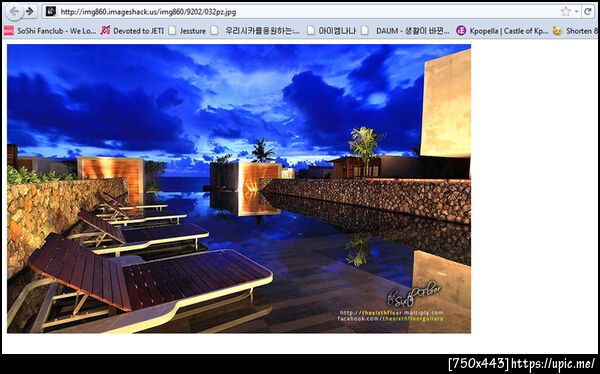This screenshot has height=374, width=600.
Task: Click the SoShi Fanclub bookmark favicon
Action: [x=9, y=31]
